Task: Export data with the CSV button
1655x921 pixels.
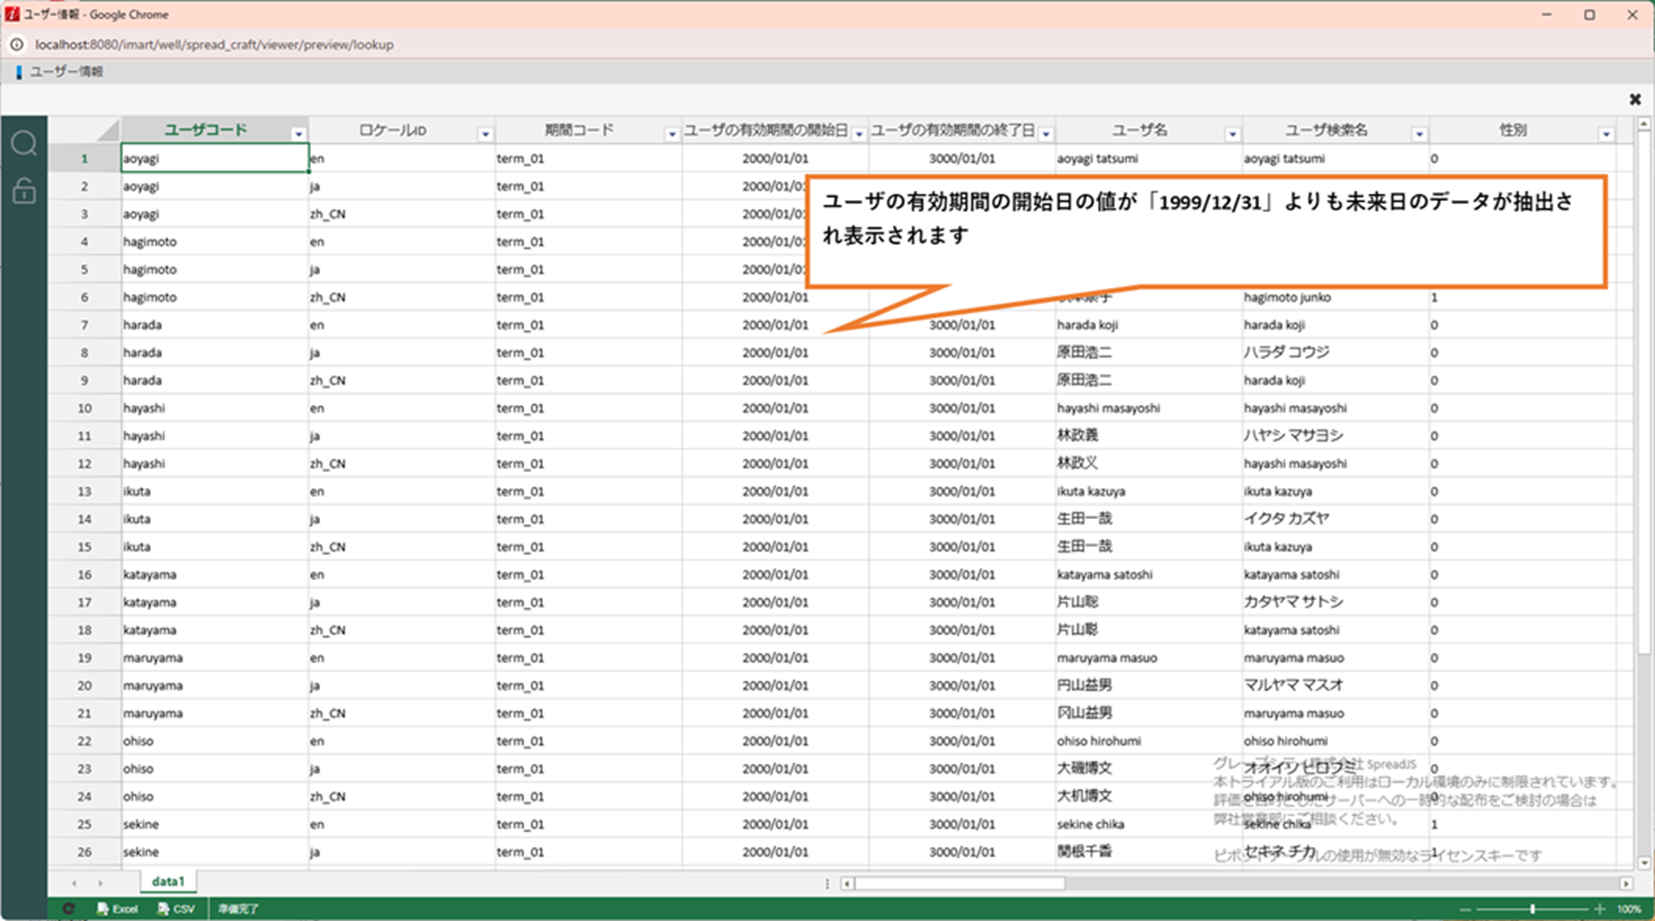Action: click(x=176, y=909)
